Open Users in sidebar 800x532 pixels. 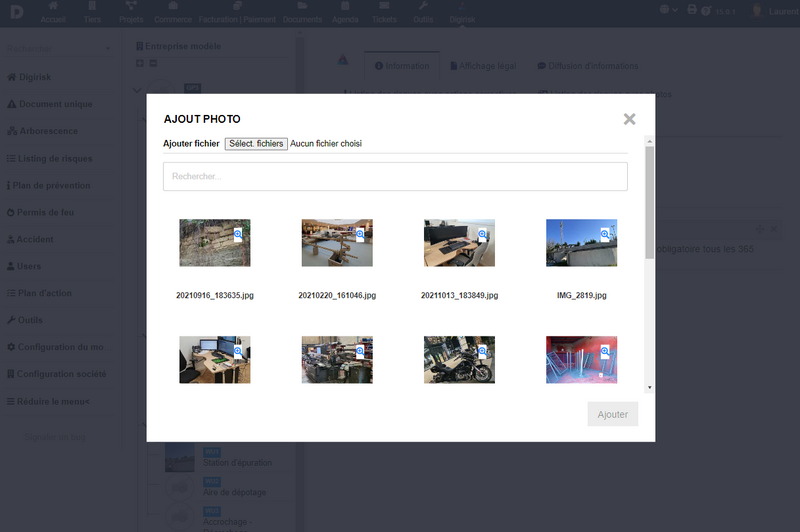point(23,266)
